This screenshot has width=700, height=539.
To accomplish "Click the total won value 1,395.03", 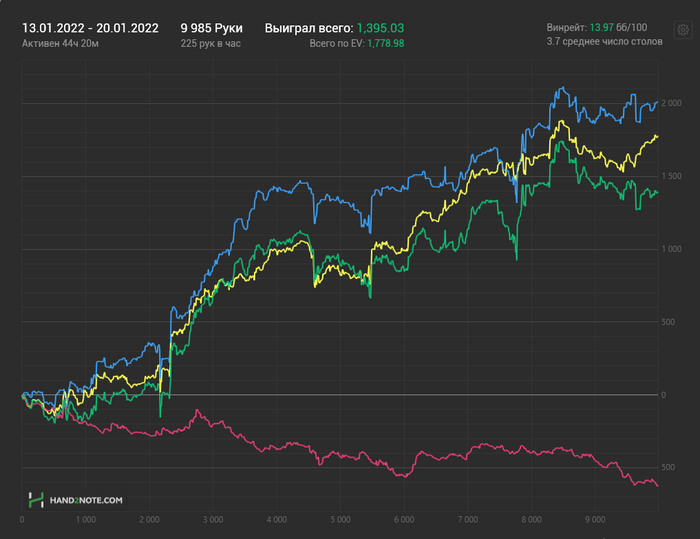I will pos(380,28).
